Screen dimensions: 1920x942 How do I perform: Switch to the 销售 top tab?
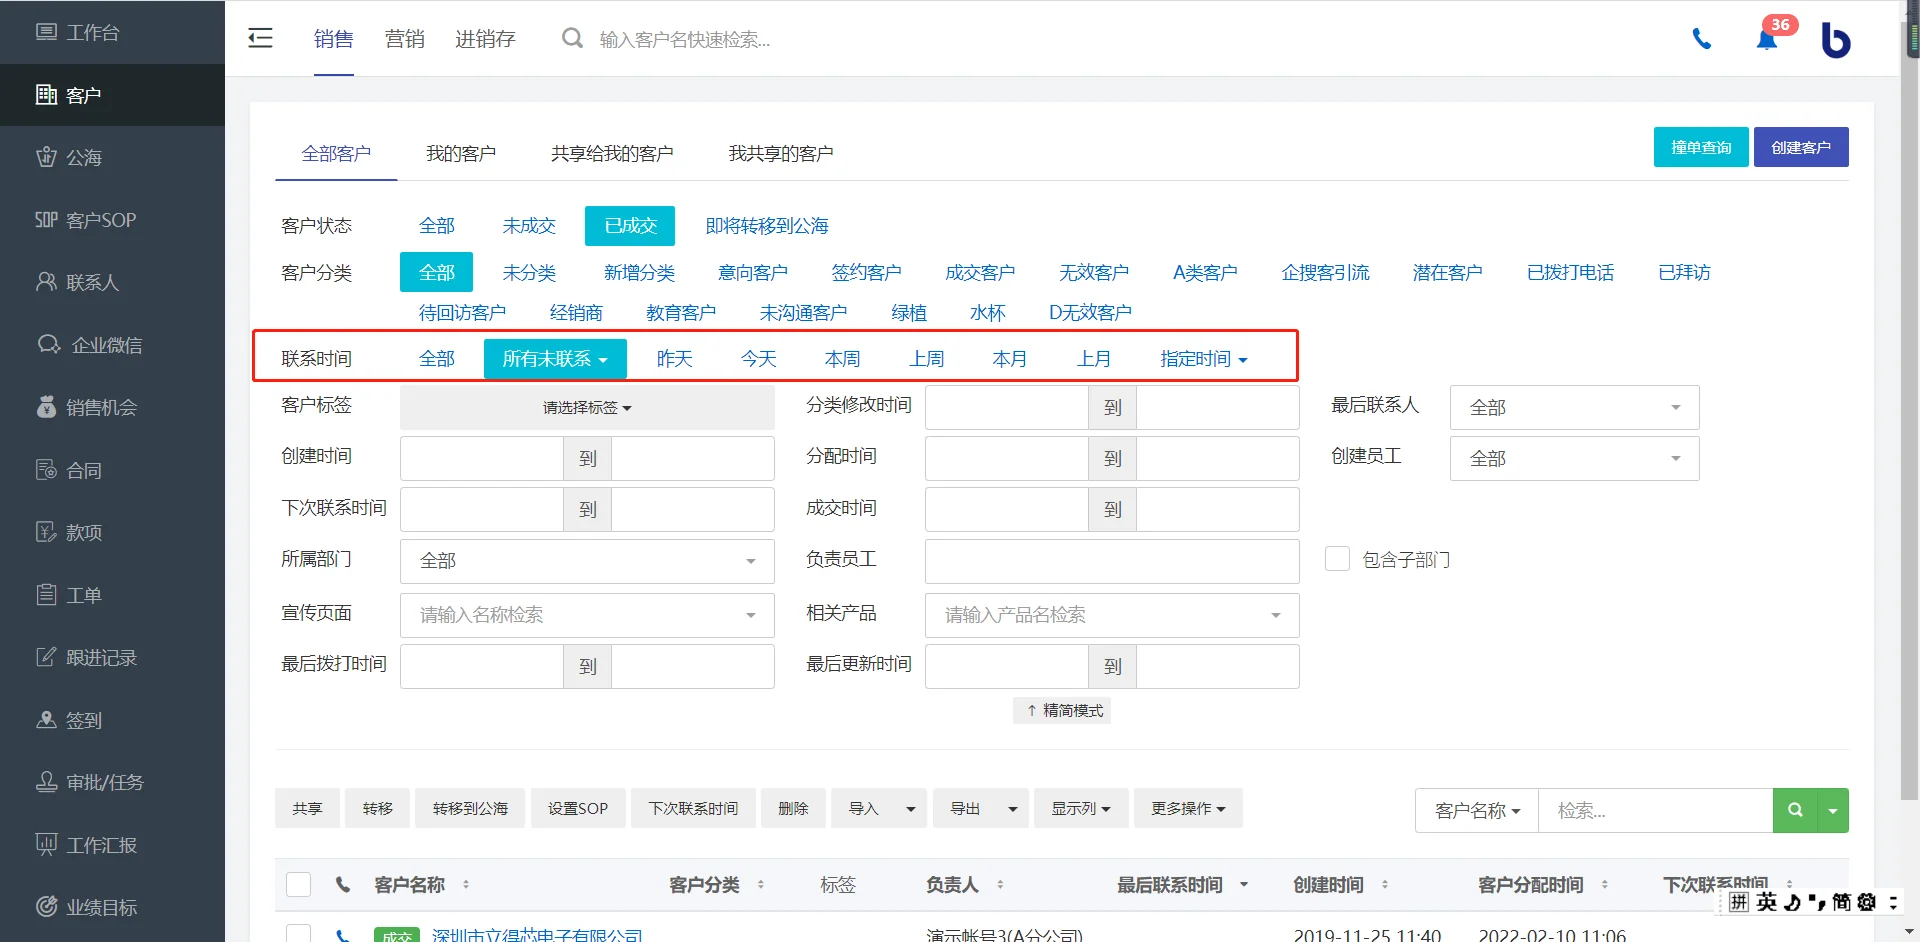point(333,38)
